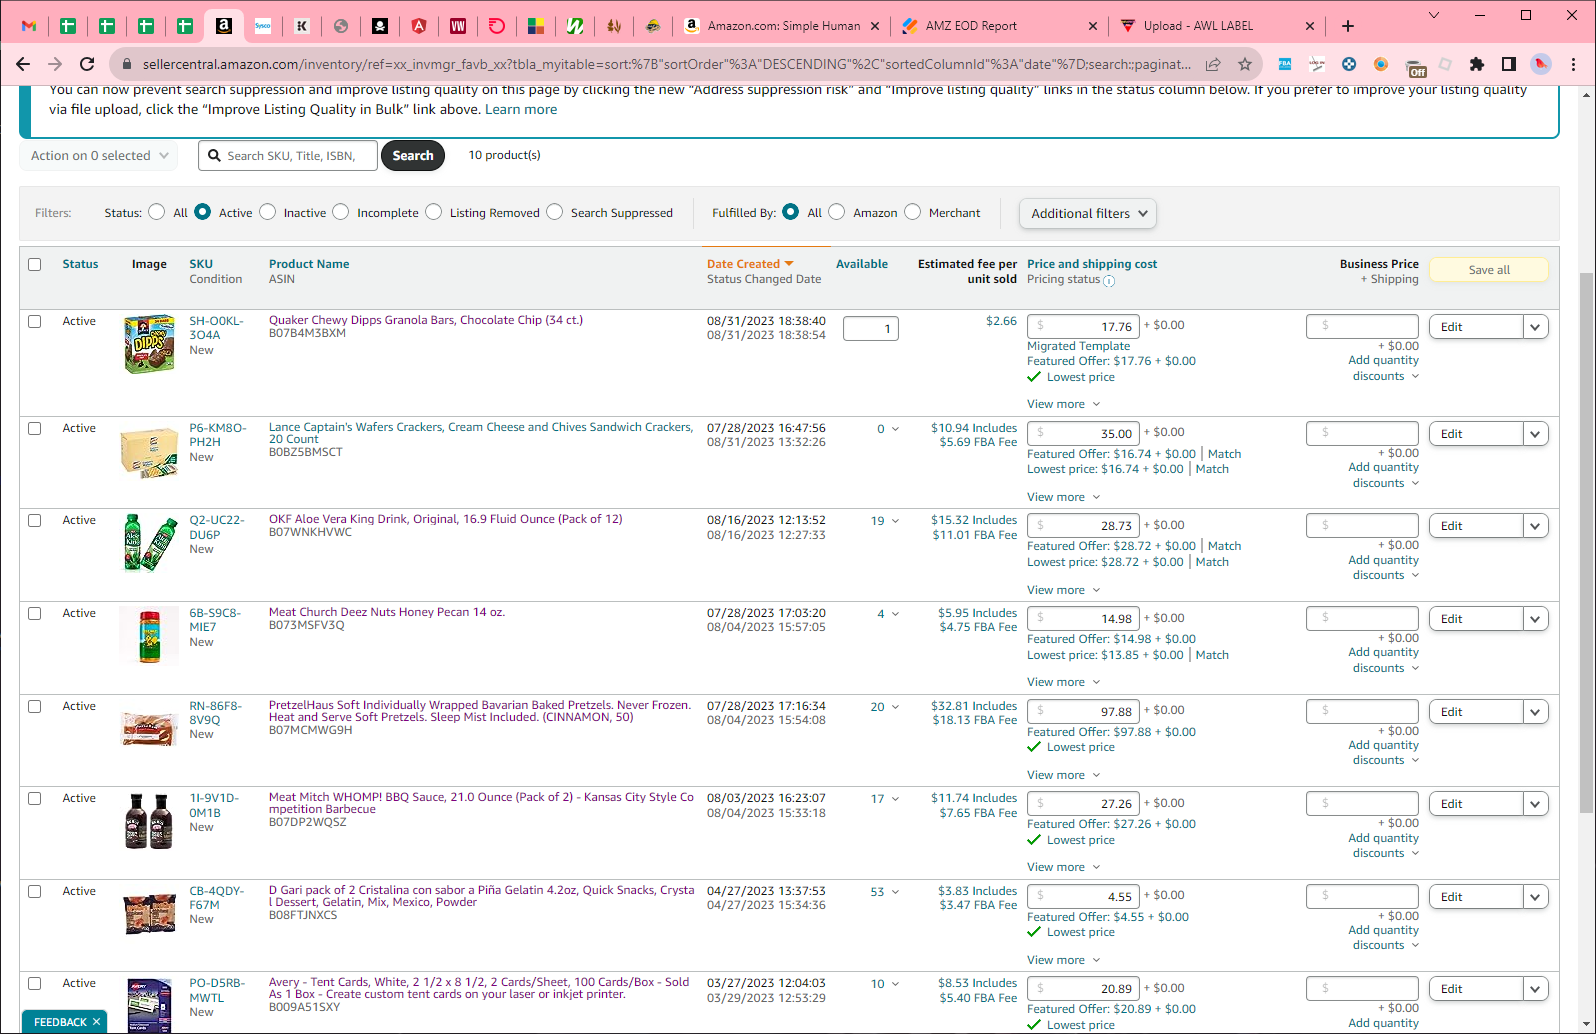Open the Klaviyo K pinned tab
Viewport: 1596px width, 1034px height.
pos(302,26)
